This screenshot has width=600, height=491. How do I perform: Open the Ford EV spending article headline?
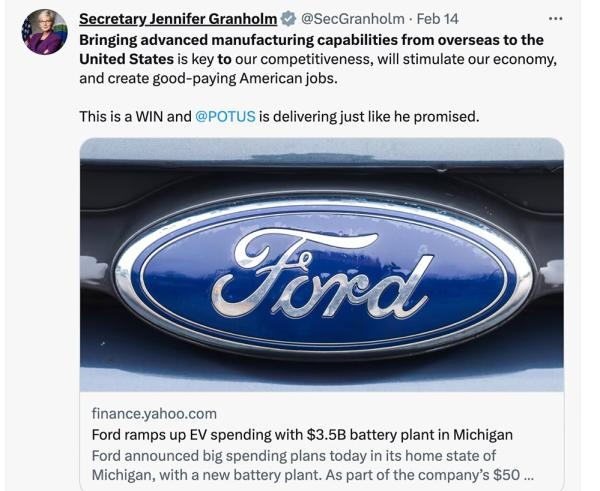pyautogui.click(x=302, y=434)
